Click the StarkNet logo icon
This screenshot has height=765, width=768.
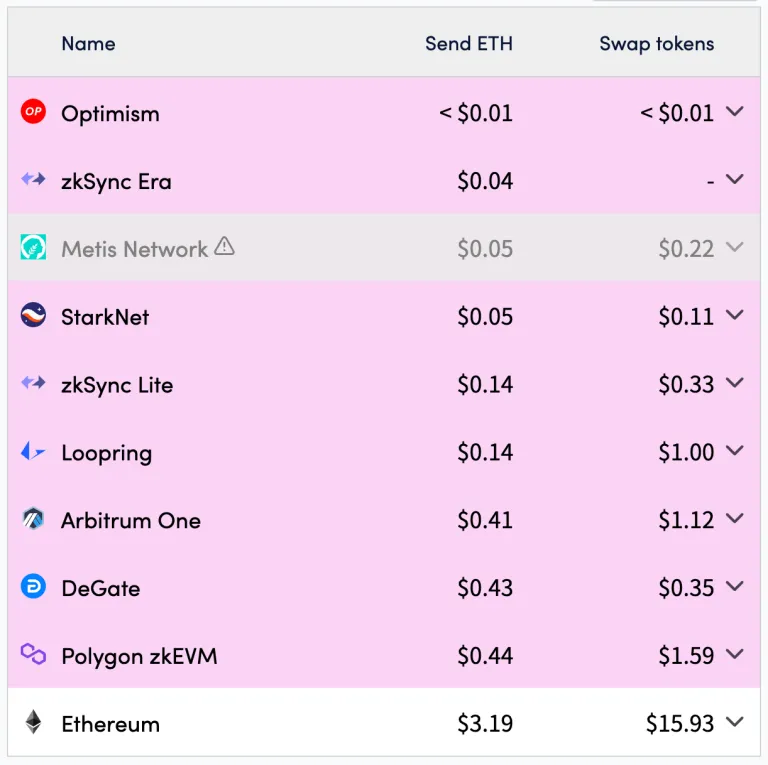[34, 317]
